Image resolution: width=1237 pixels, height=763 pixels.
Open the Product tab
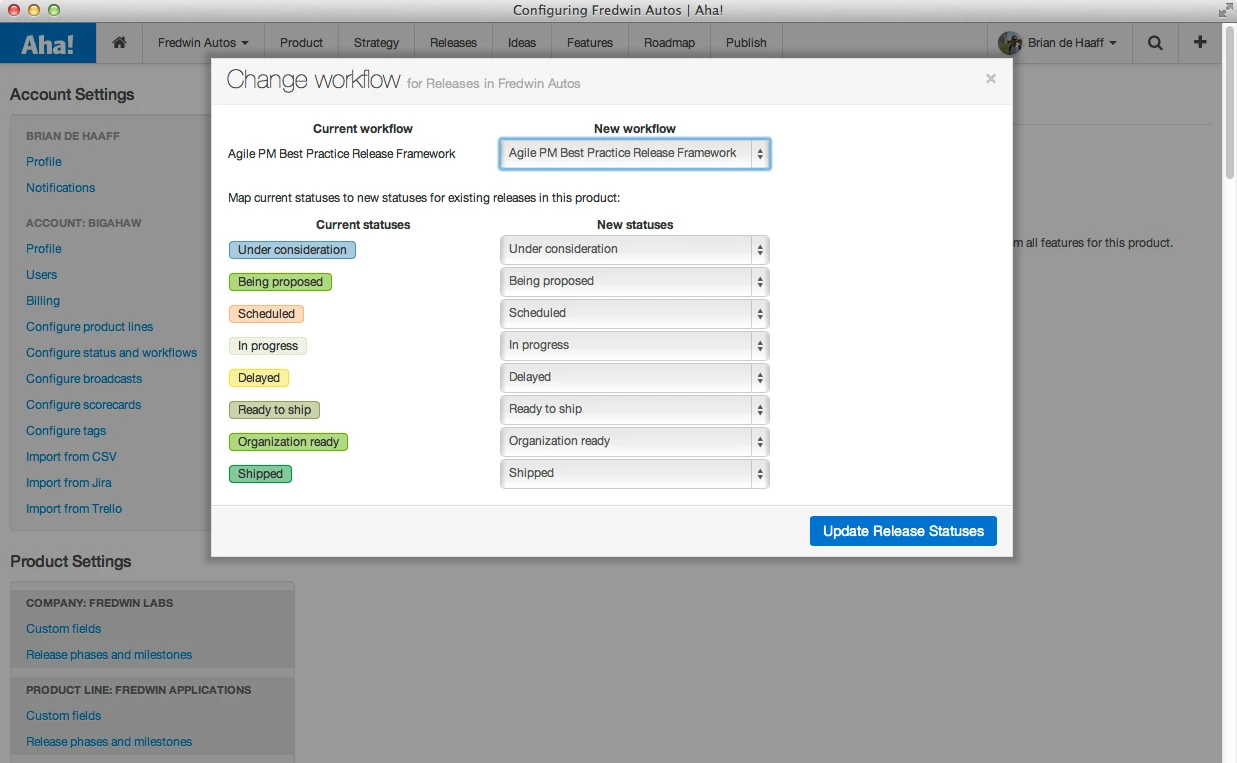301,43
